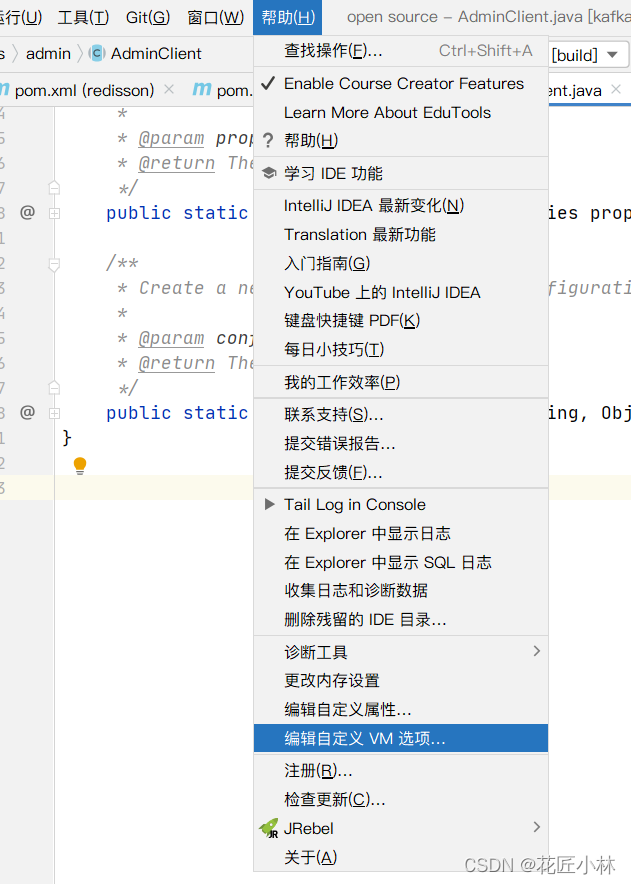Open YouTube 上的 IntelliJ IDEA
Viewport: 631px width, 884px height.
coord(401,292)
